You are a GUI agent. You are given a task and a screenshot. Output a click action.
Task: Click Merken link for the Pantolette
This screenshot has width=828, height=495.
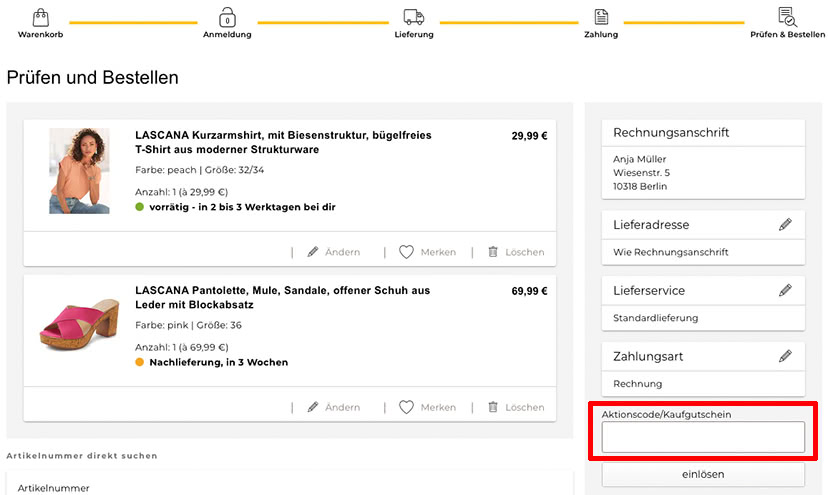(438, 407)
